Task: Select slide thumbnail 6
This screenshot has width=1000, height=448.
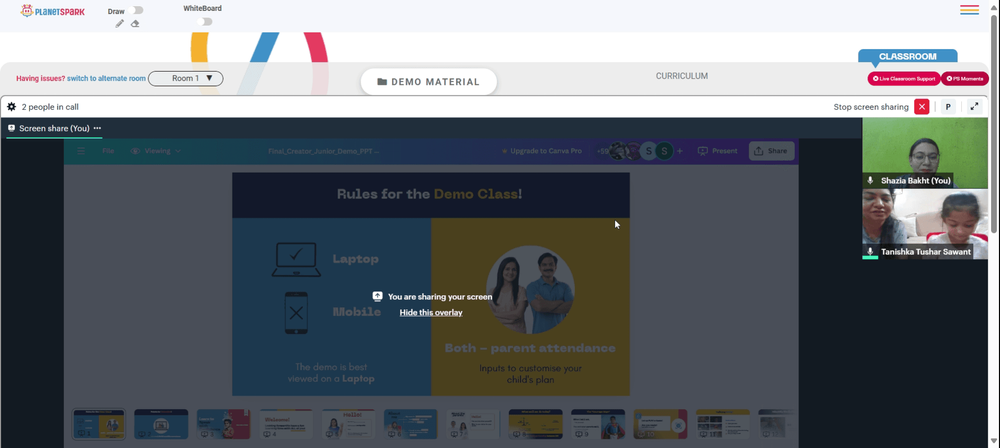Action: 411,424
